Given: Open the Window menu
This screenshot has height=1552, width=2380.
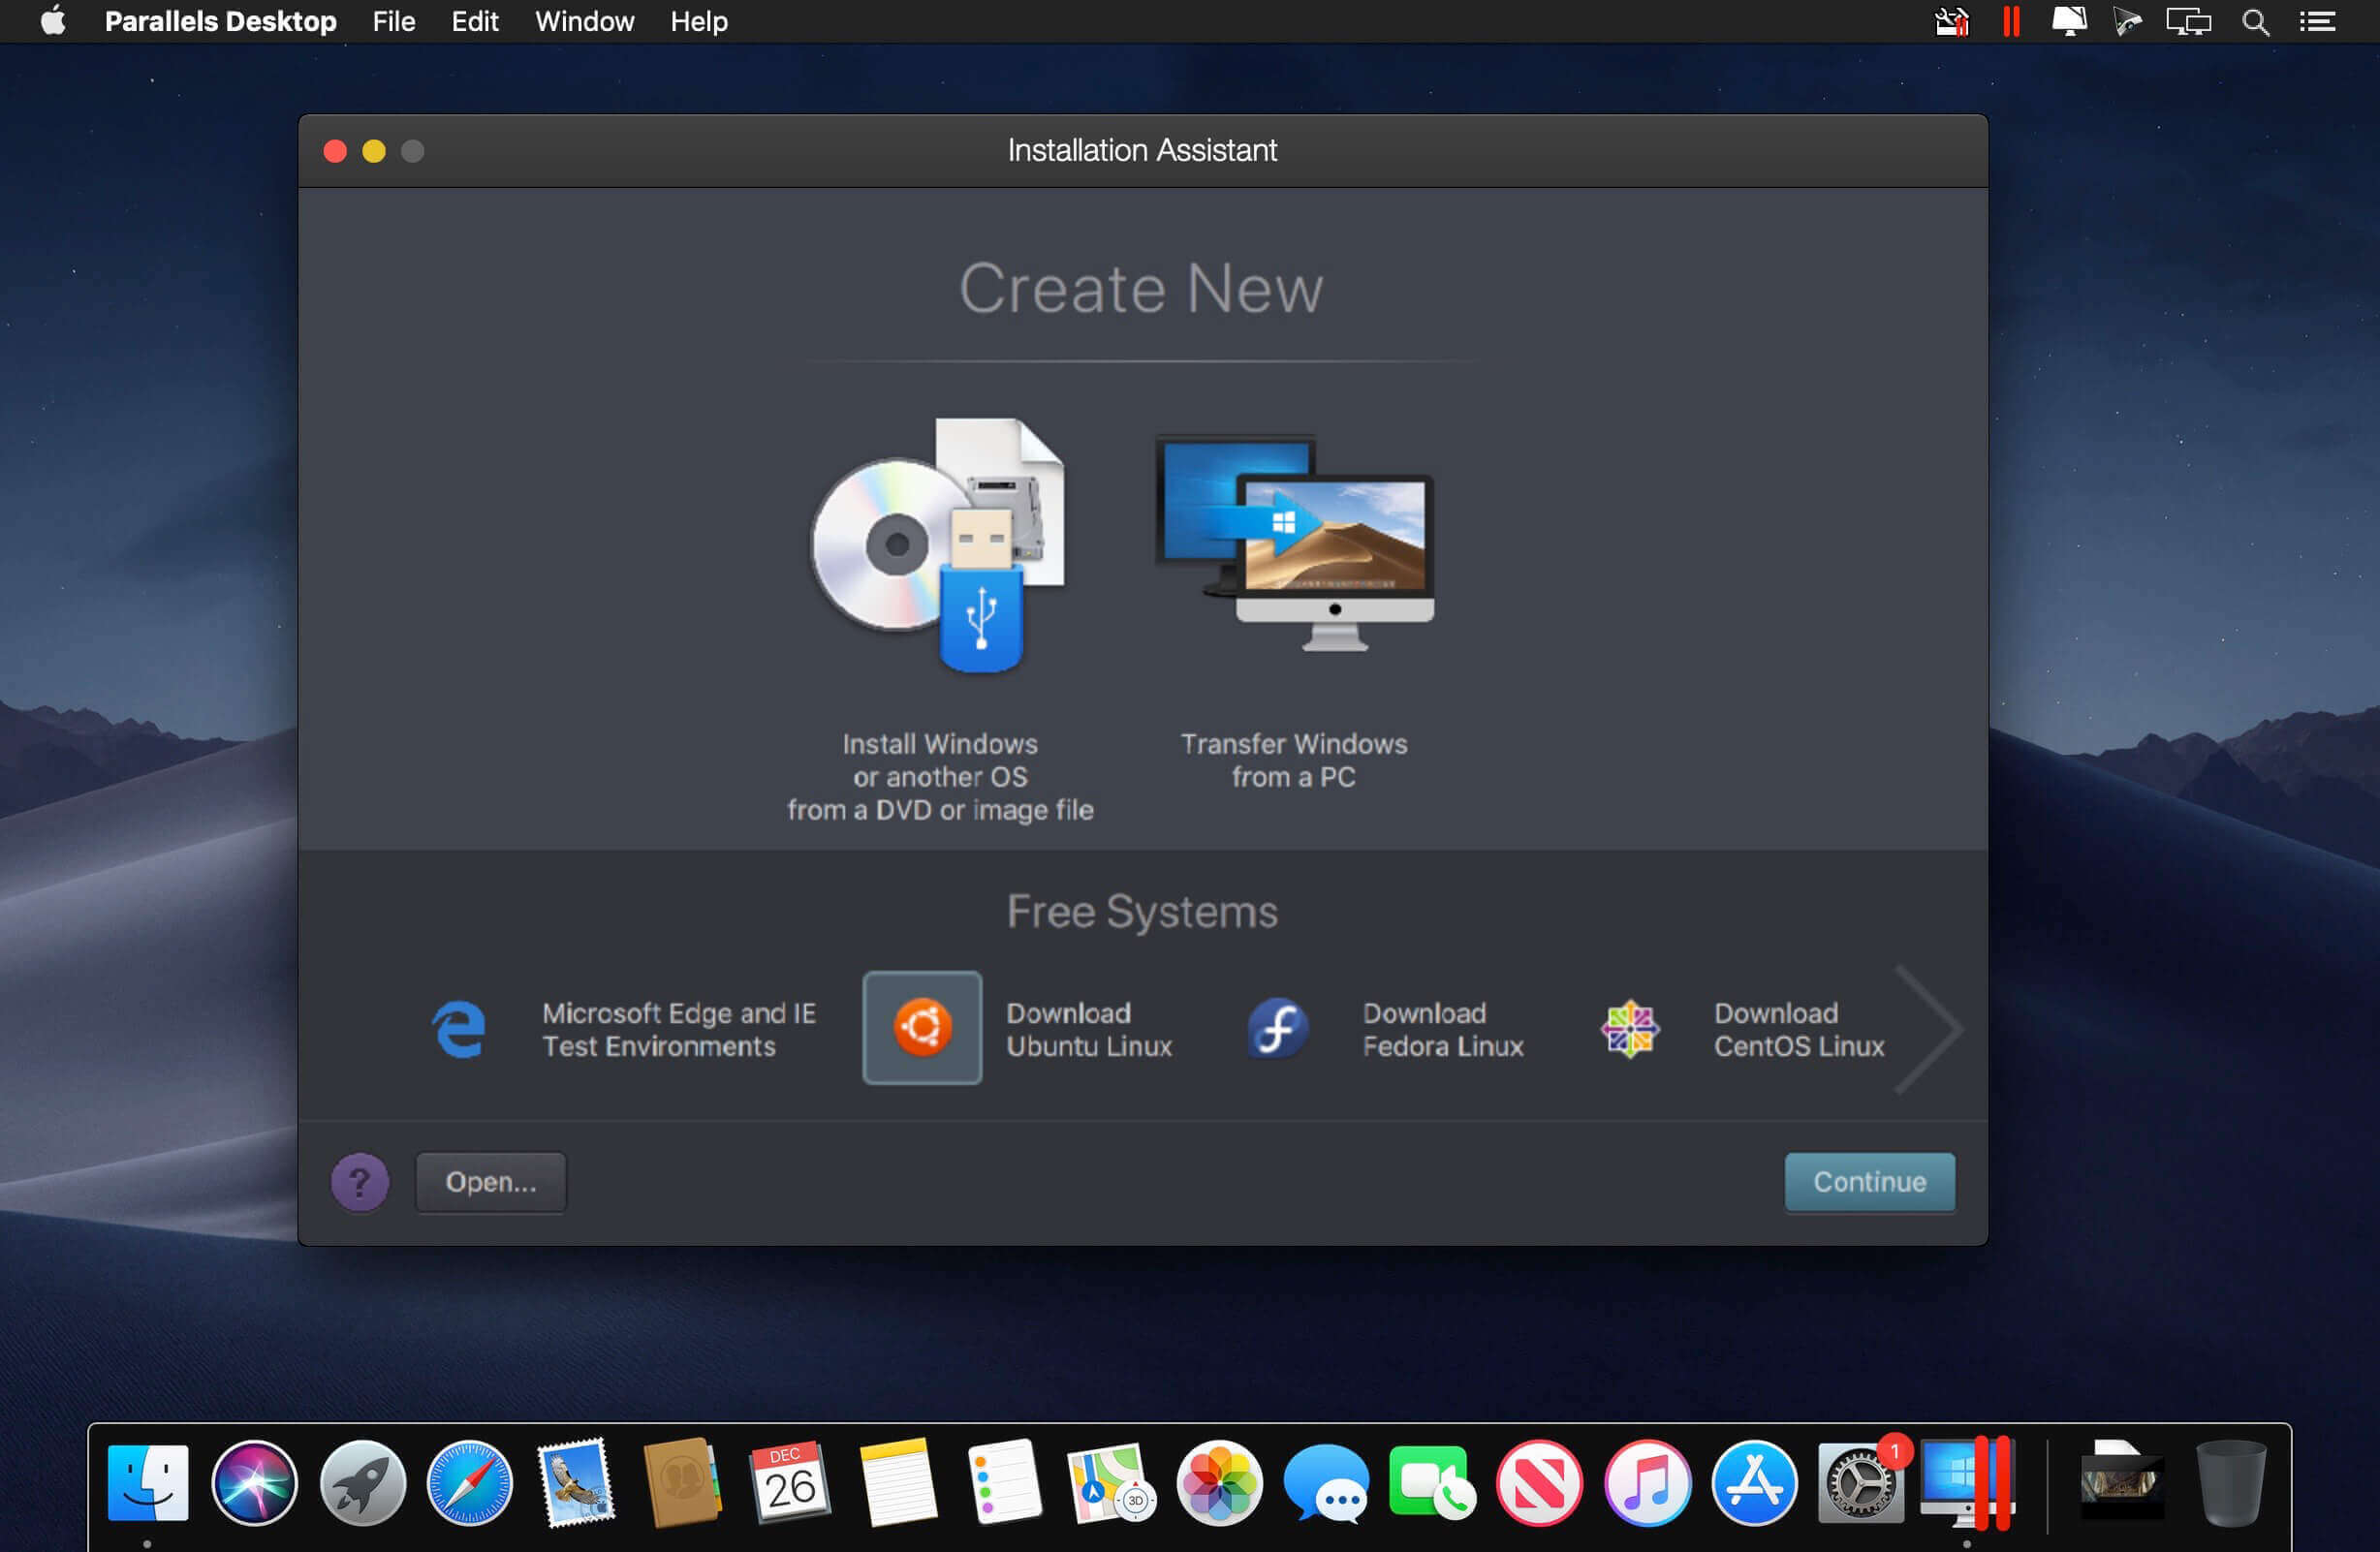Looking at the screenshot, I should click(584, 21).
